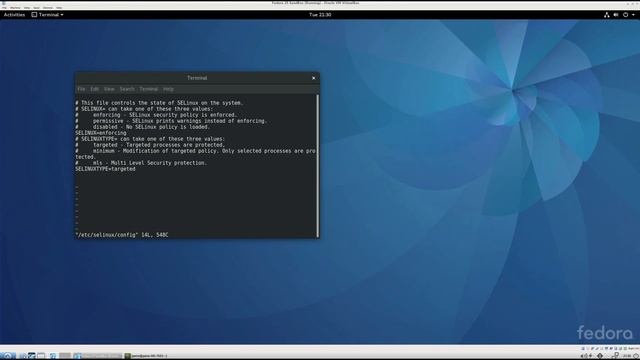Click the power icon in top bar
The height and width of the screenshot is (360, 640).
click(625, 15)
